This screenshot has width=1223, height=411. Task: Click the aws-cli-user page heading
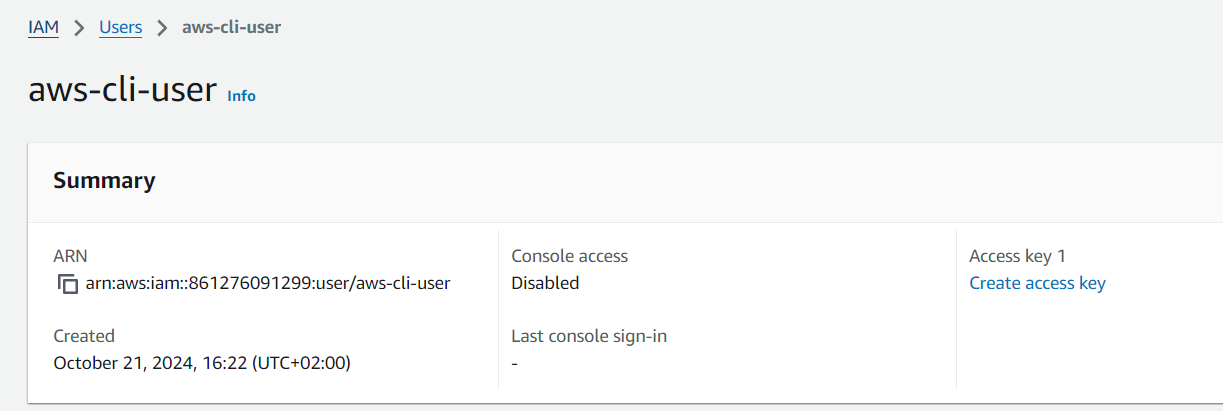tap(122, 90)
